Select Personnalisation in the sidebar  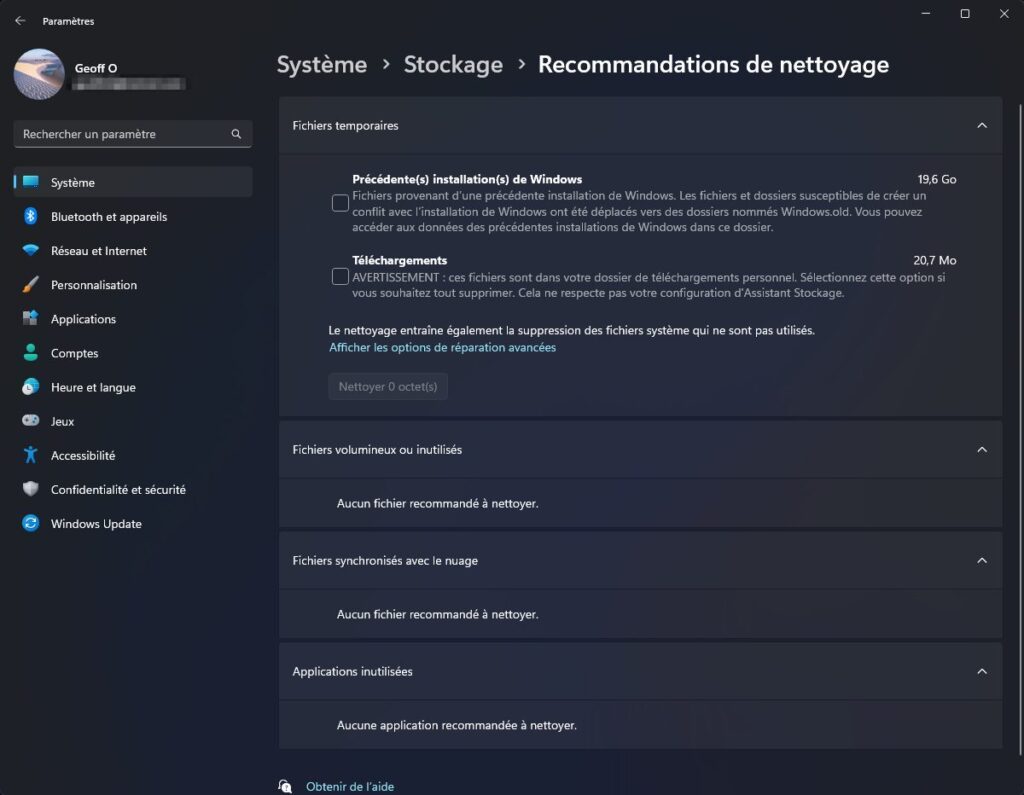133,285
